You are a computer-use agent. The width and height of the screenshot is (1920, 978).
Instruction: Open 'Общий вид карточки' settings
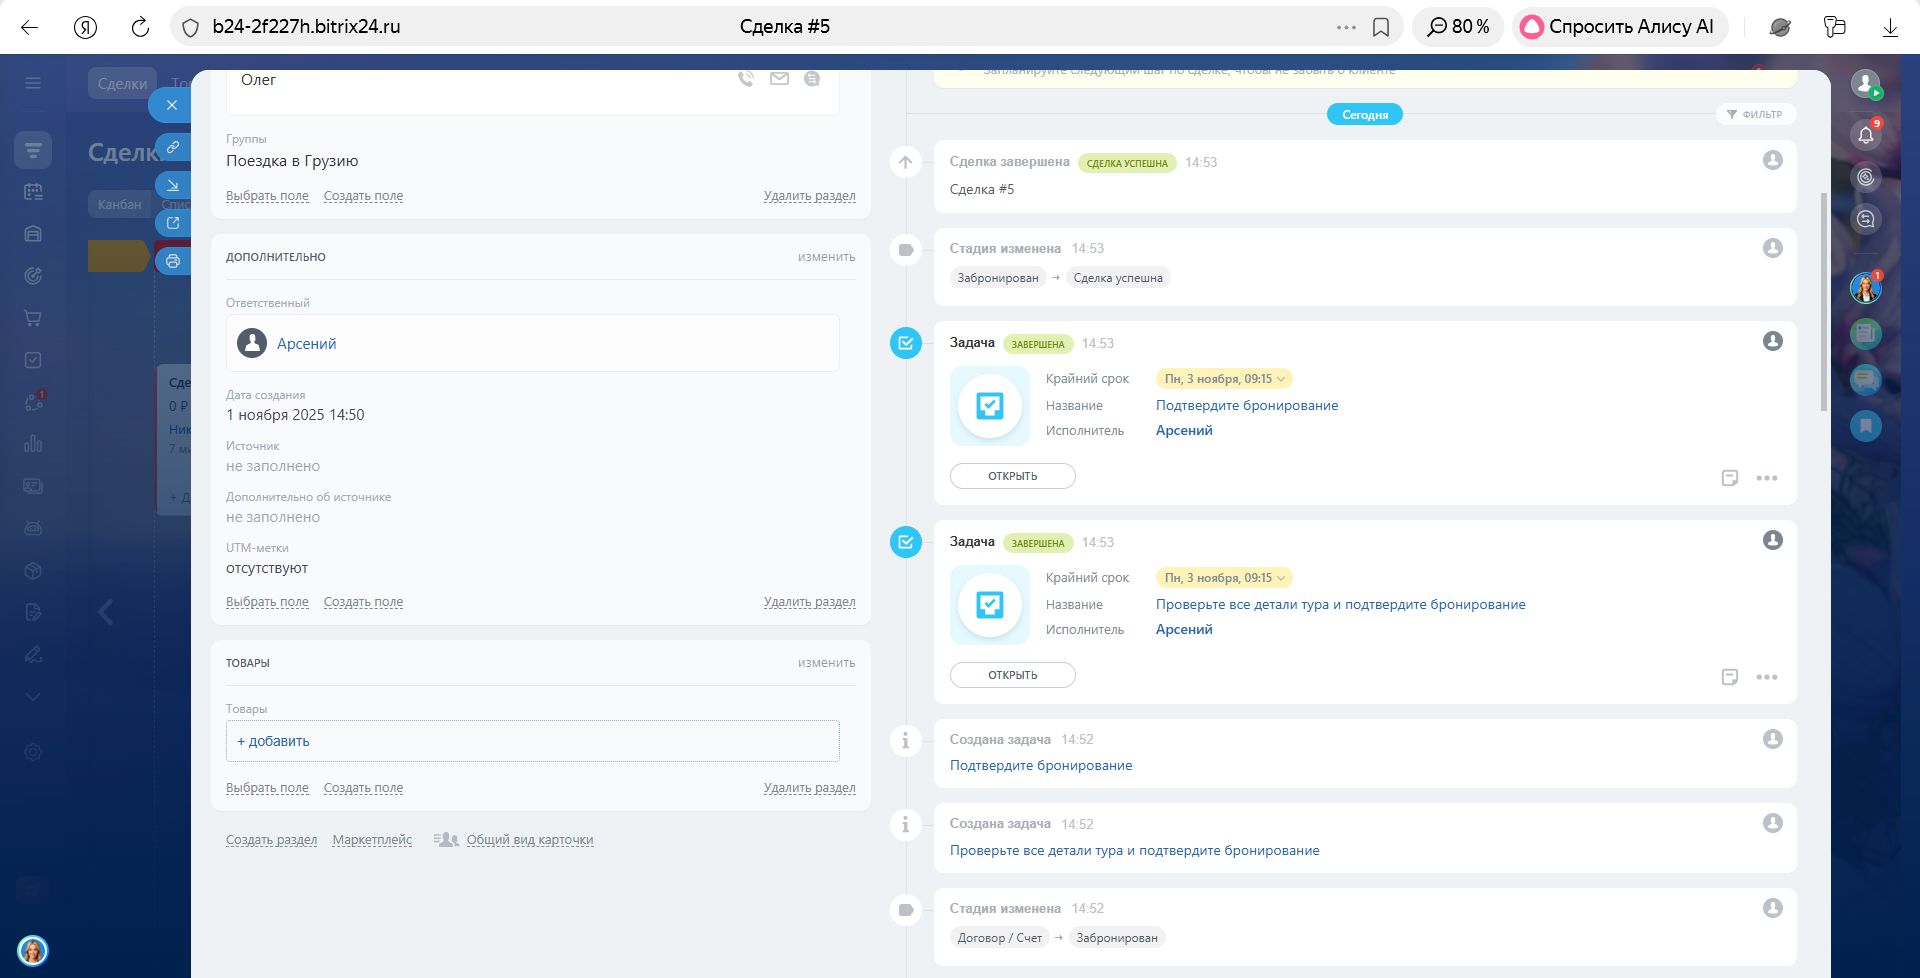pyautogui.click(x=530, y=840)
